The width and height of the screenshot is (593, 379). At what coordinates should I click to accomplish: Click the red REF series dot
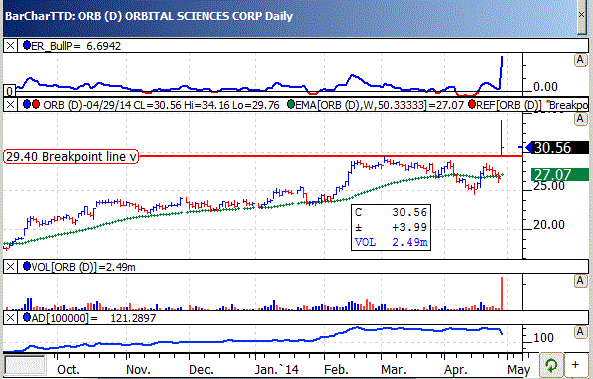pos(472,104)
